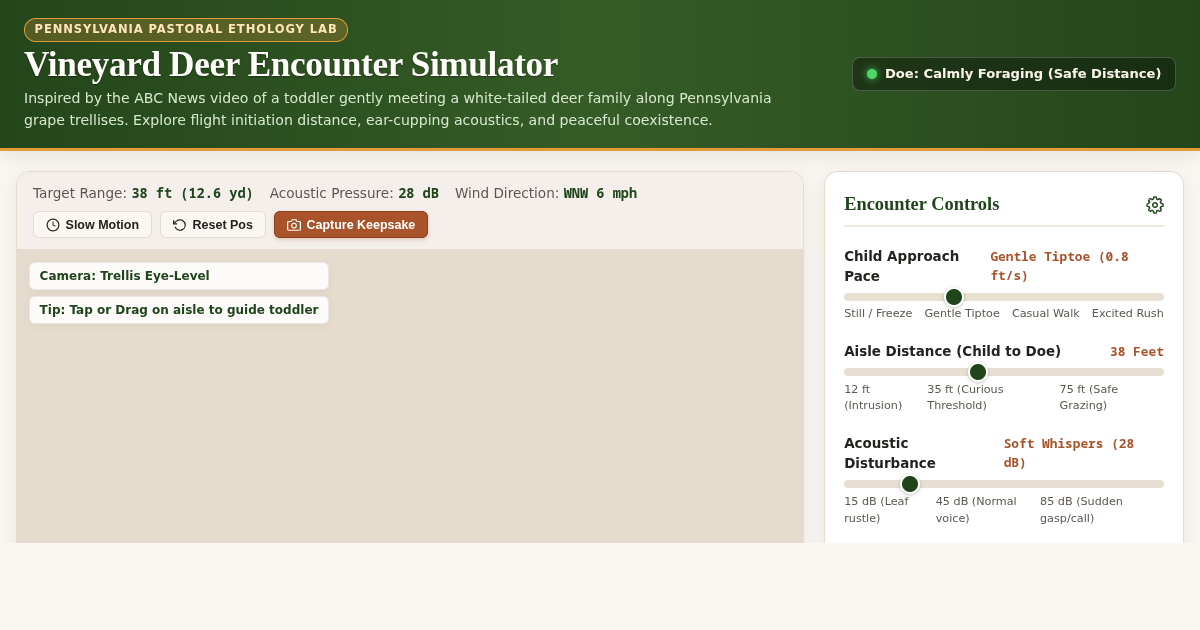1200x630 pixels.
Task: Click the 15 dB (Leaf rustle) label
Action: pos(876,510)
